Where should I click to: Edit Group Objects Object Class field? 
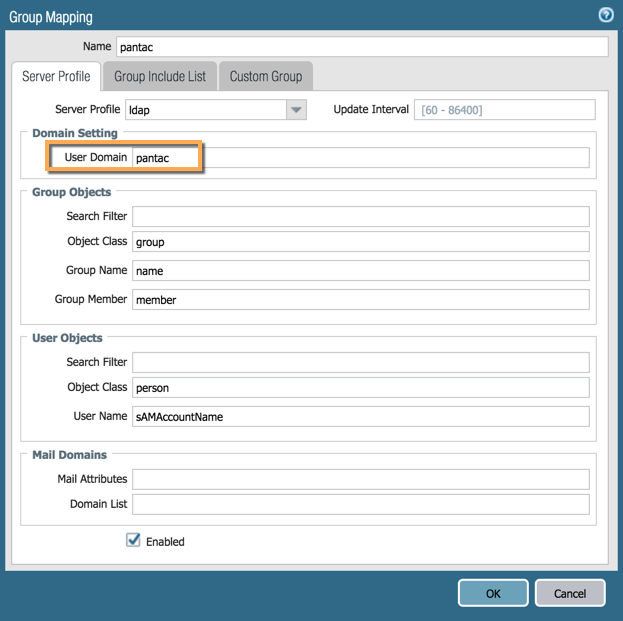click(361, 242)
